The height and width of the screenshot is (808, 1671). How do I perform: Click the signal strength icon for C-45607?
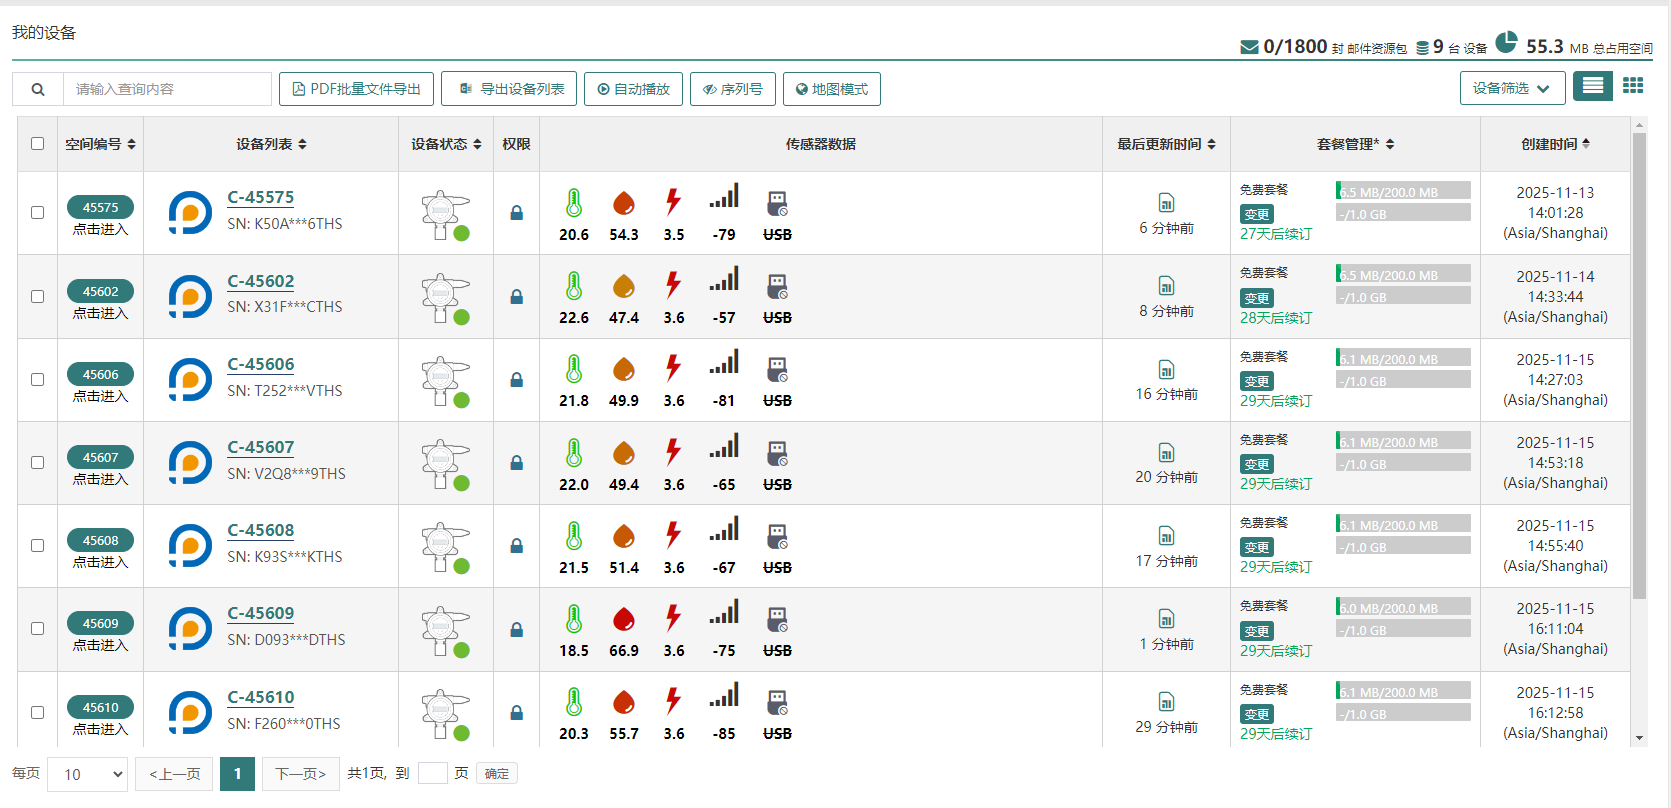(724, 446)
